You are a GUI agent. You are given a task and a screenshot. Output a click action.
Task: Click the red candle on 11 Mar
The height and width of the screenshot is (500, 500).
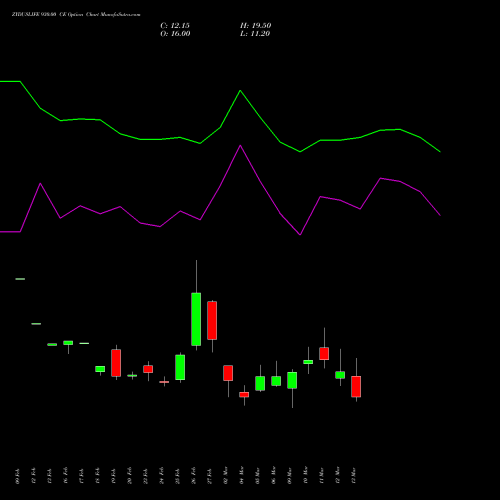point(324,353)
